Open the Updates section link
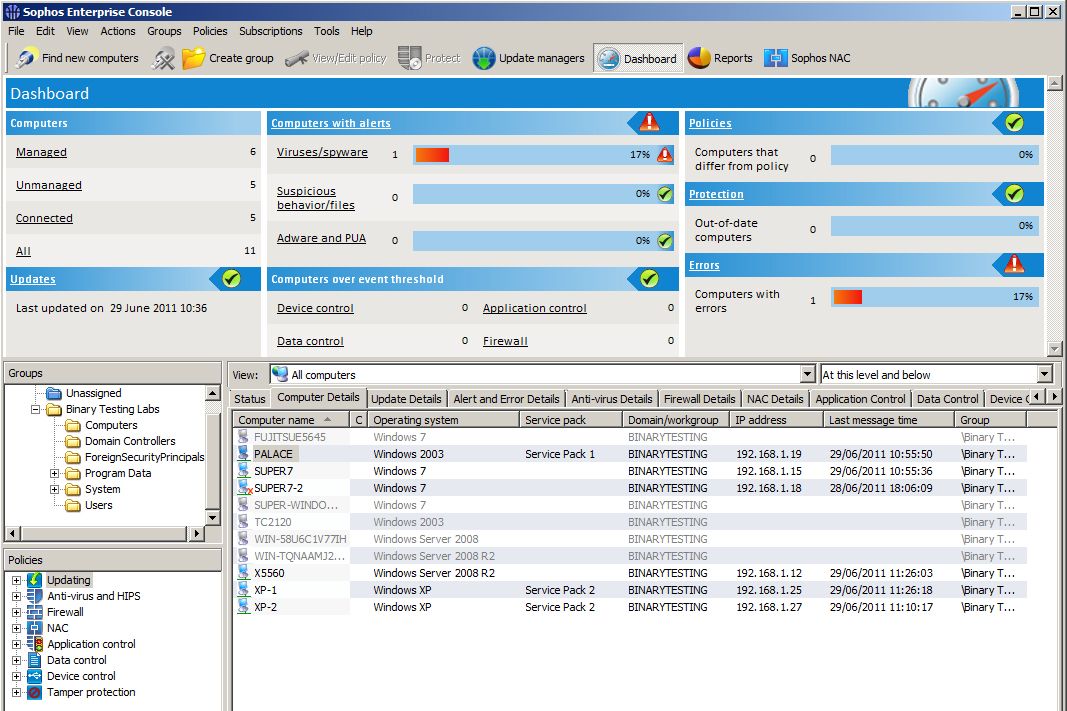Viewport: 1067px width, 711px height. [33, 279]
